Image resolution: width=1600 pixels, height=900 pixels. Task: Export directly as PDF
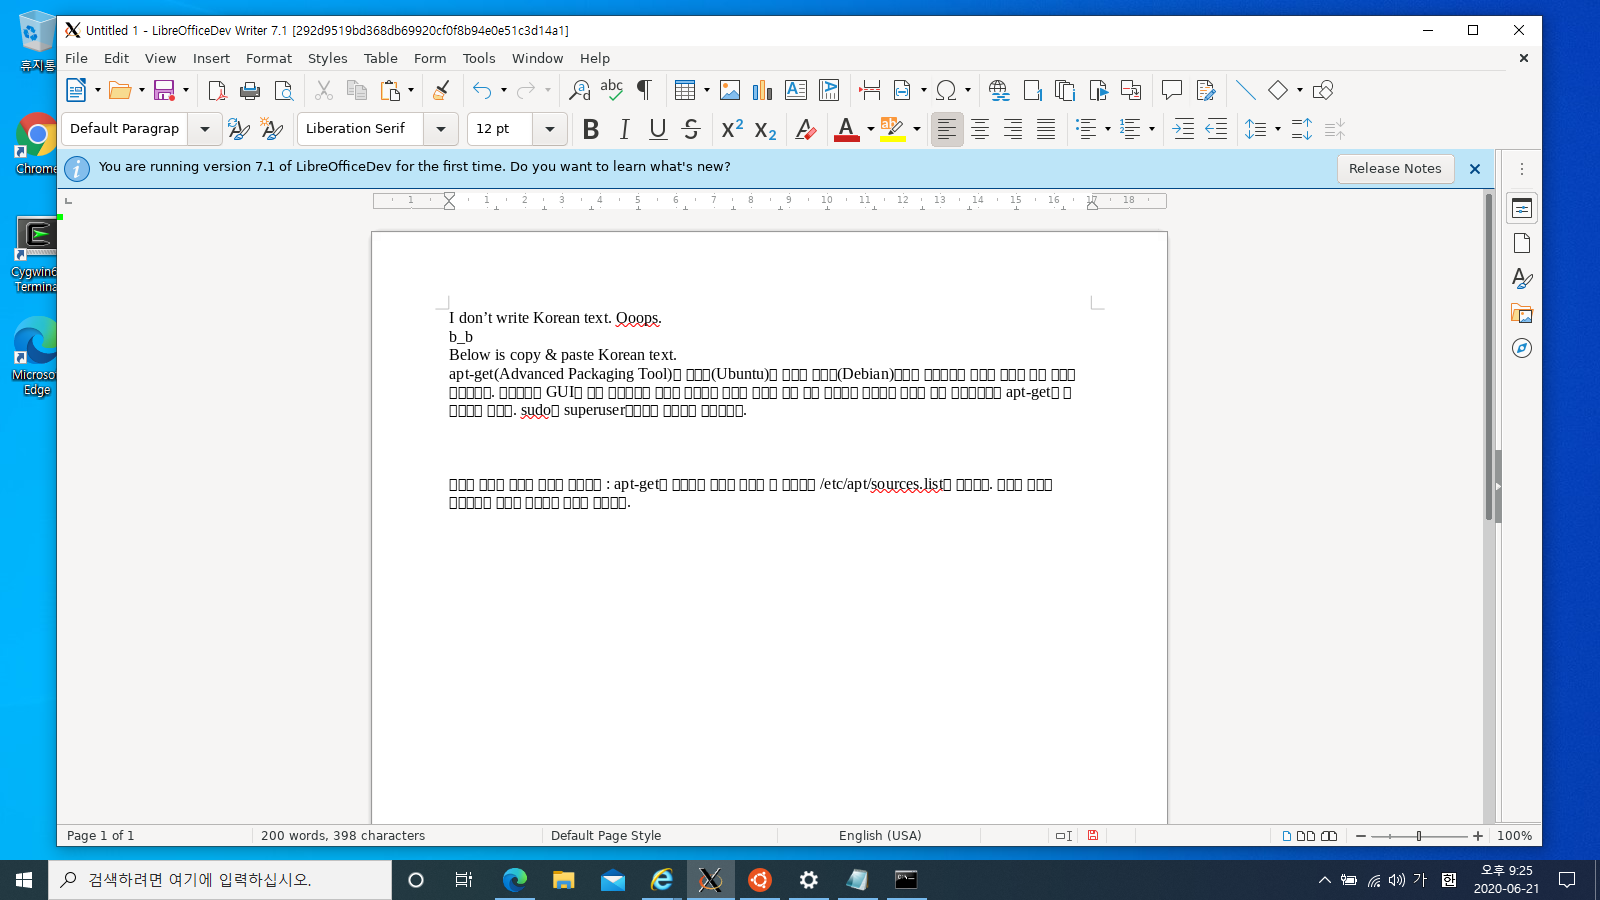click(x=217, y=90)
